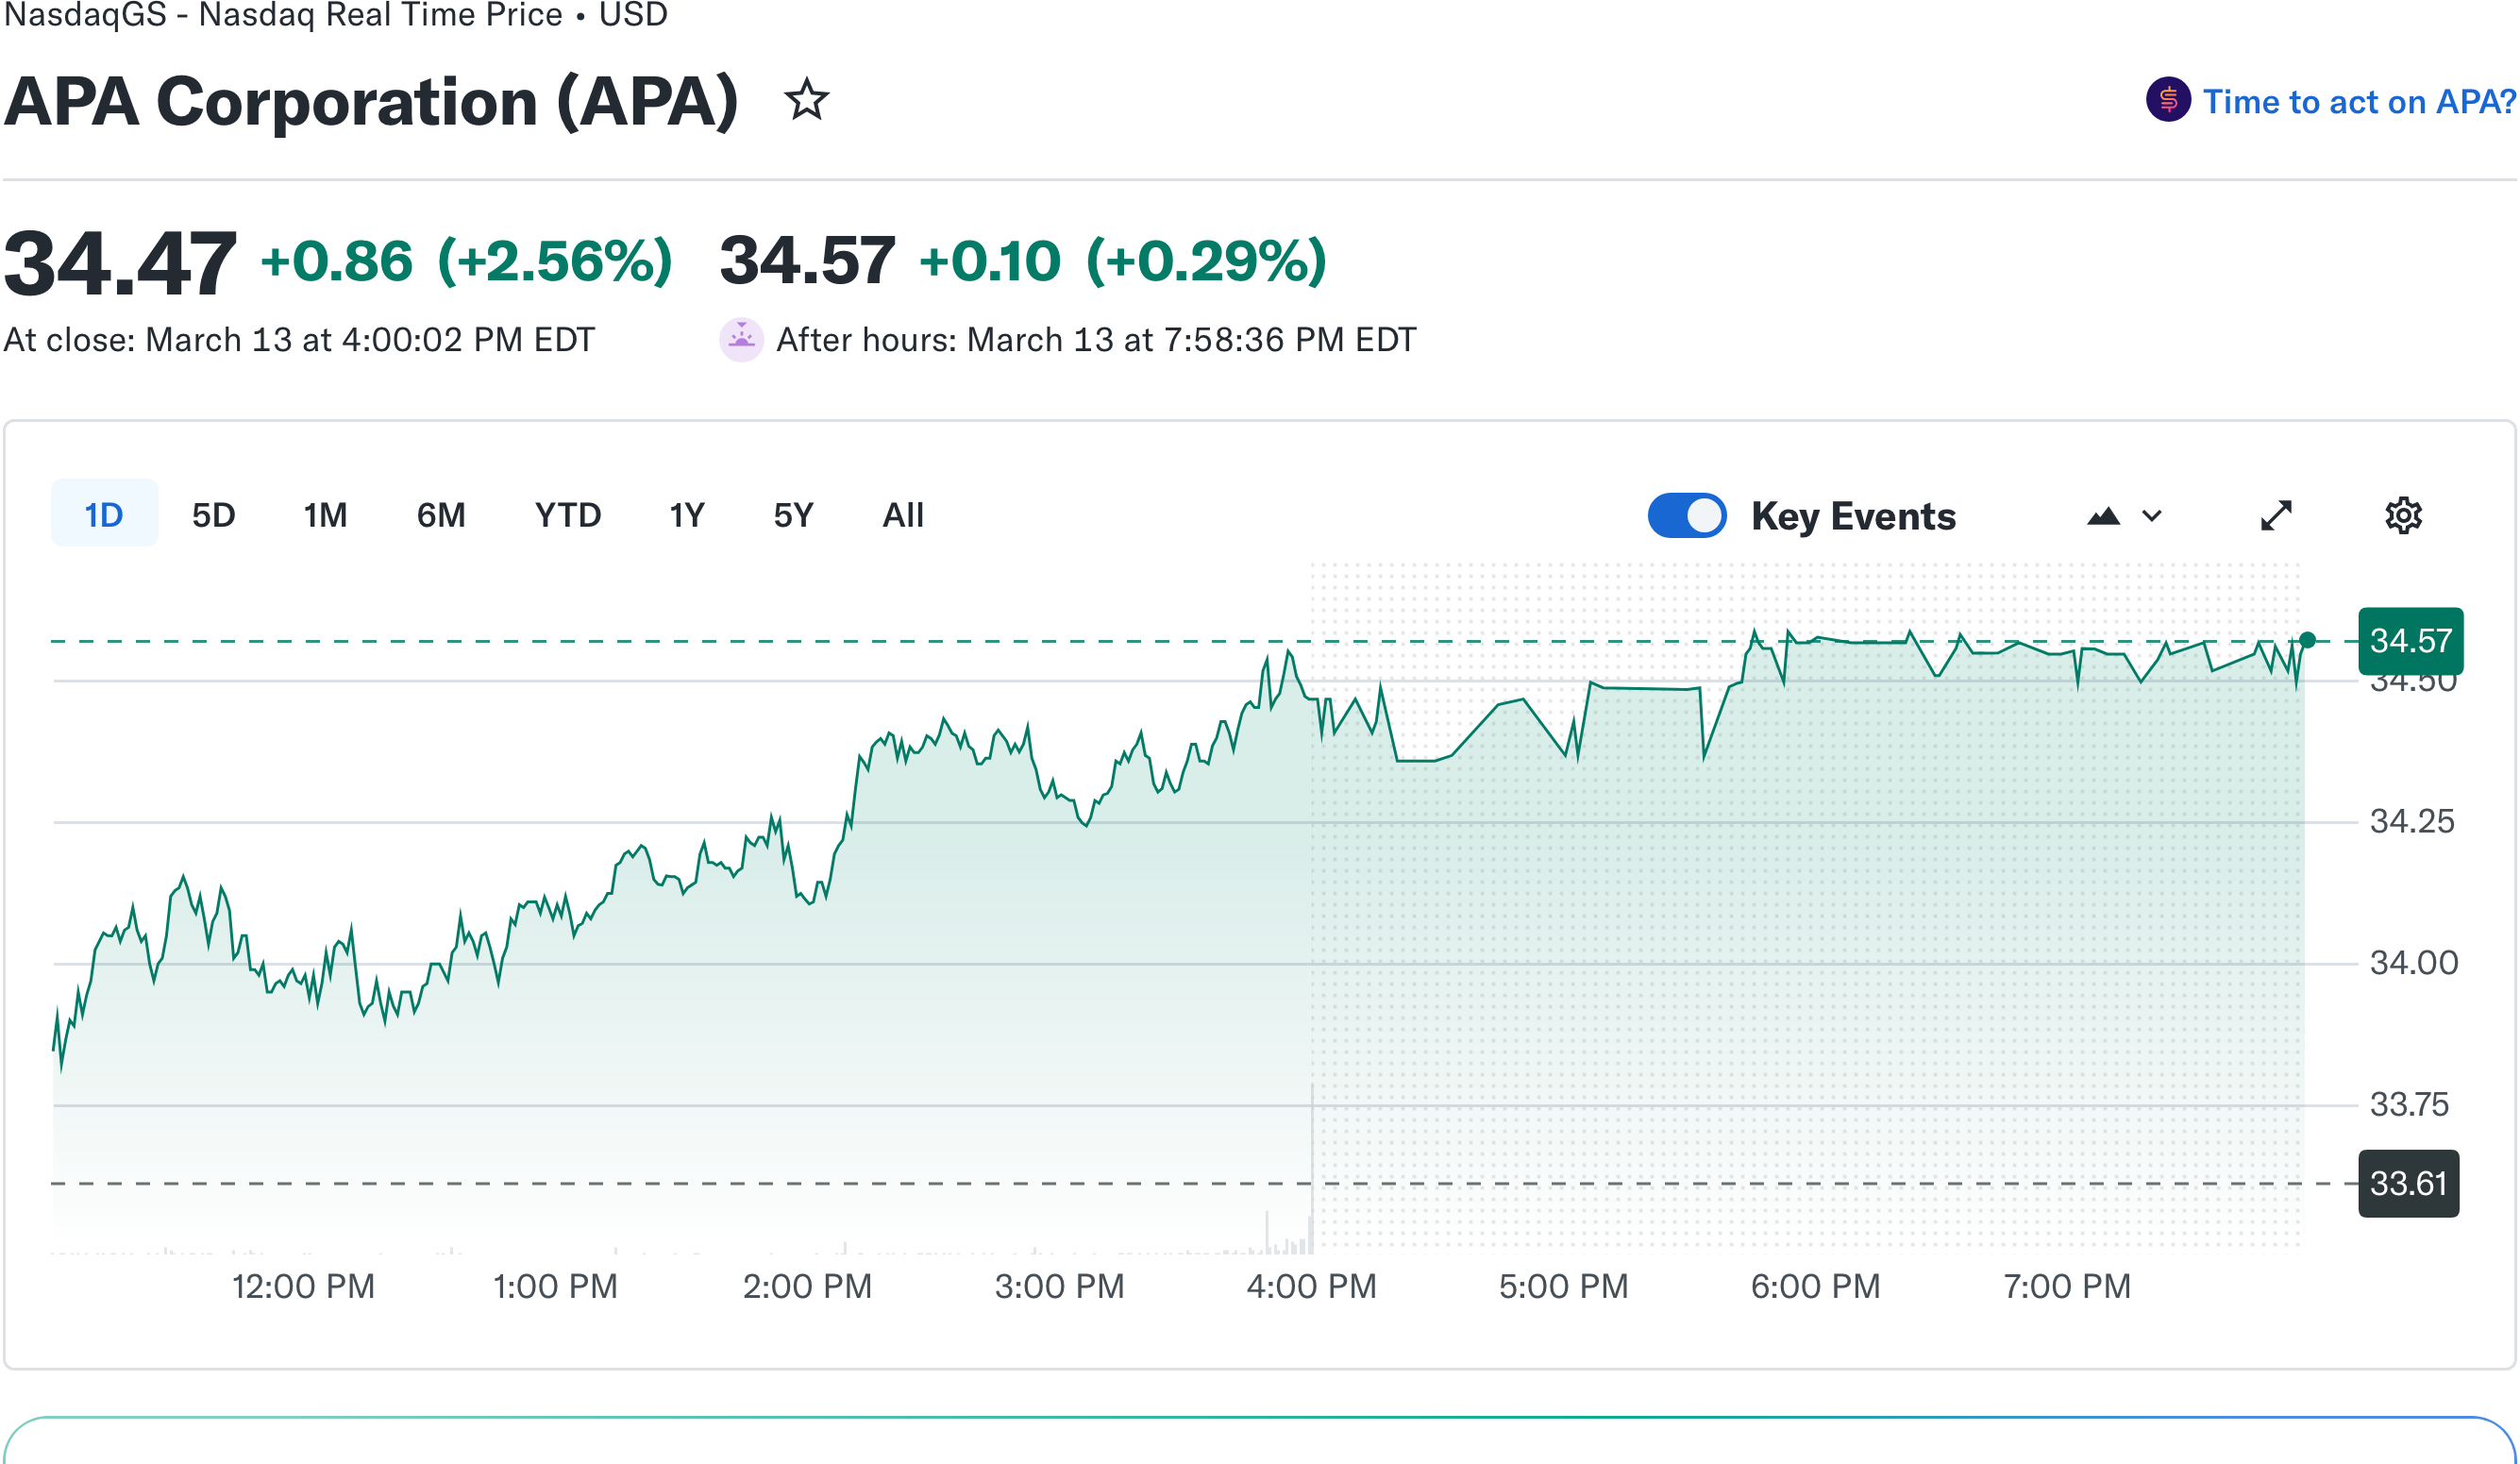
Task: Select the YTD time range
Action: click(x=566, y=515)
